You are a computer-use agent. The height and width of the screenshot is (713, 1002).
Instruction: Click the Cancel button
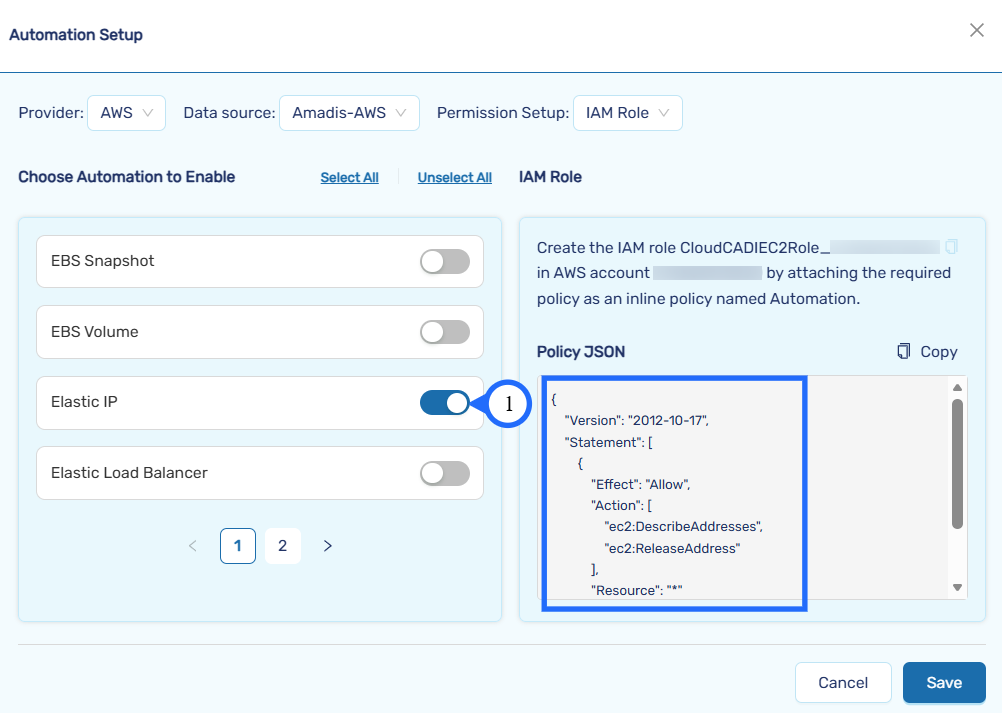coord(843,683)
